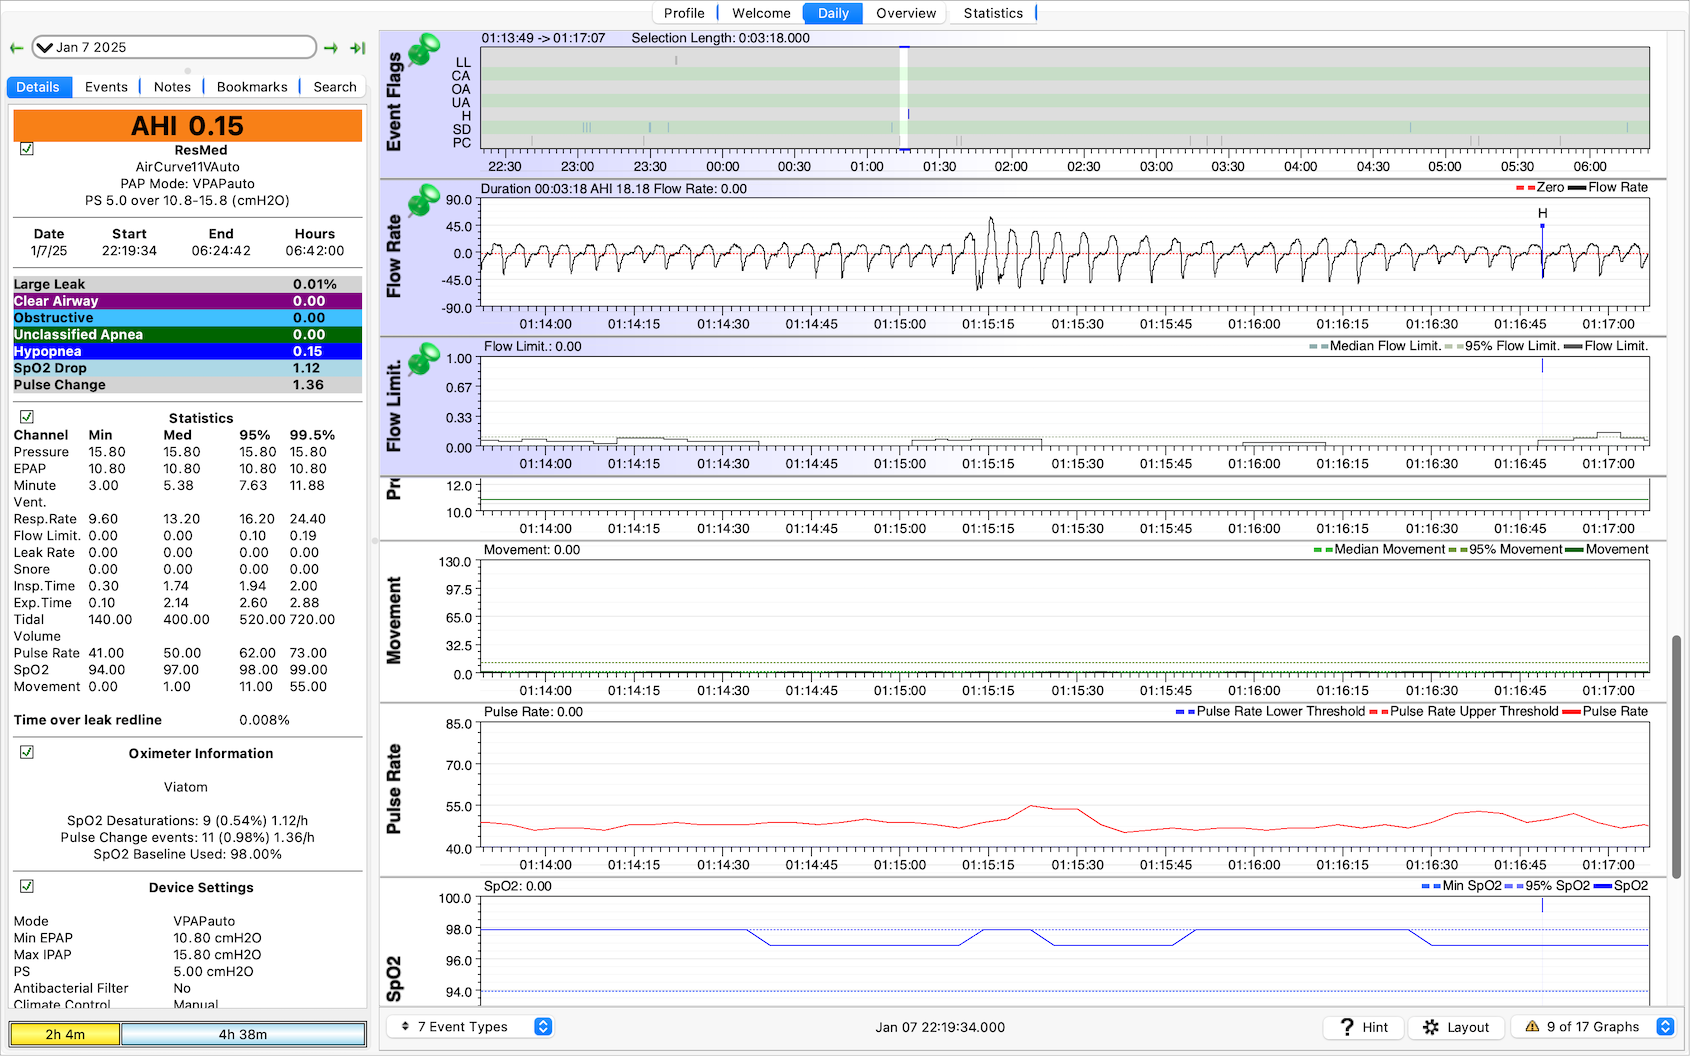
Task: Click the '95% Movement' legend entry
Action: pyautogui.click(x=1505, y=550)
